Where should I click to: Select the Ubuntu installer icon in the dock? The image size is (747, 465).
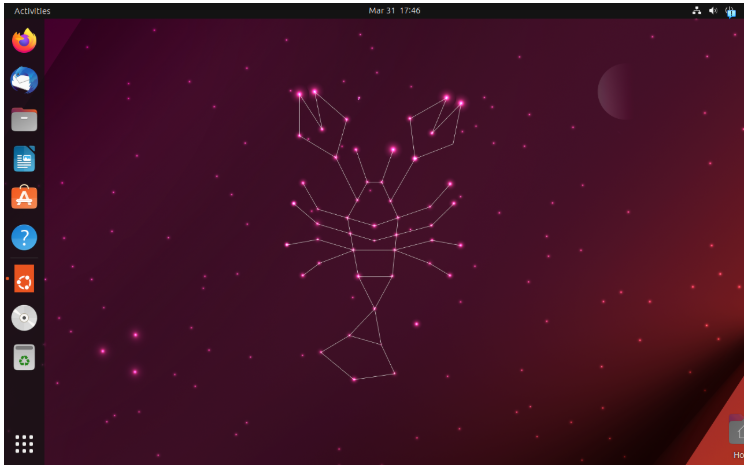pyautogui.click(x=24, y=278)
